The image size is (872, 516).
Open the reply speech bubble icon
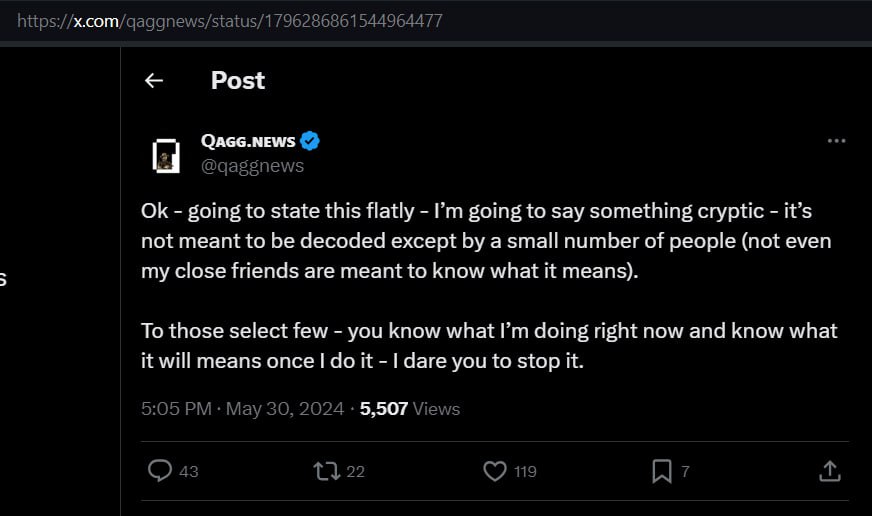click(160, 471)
